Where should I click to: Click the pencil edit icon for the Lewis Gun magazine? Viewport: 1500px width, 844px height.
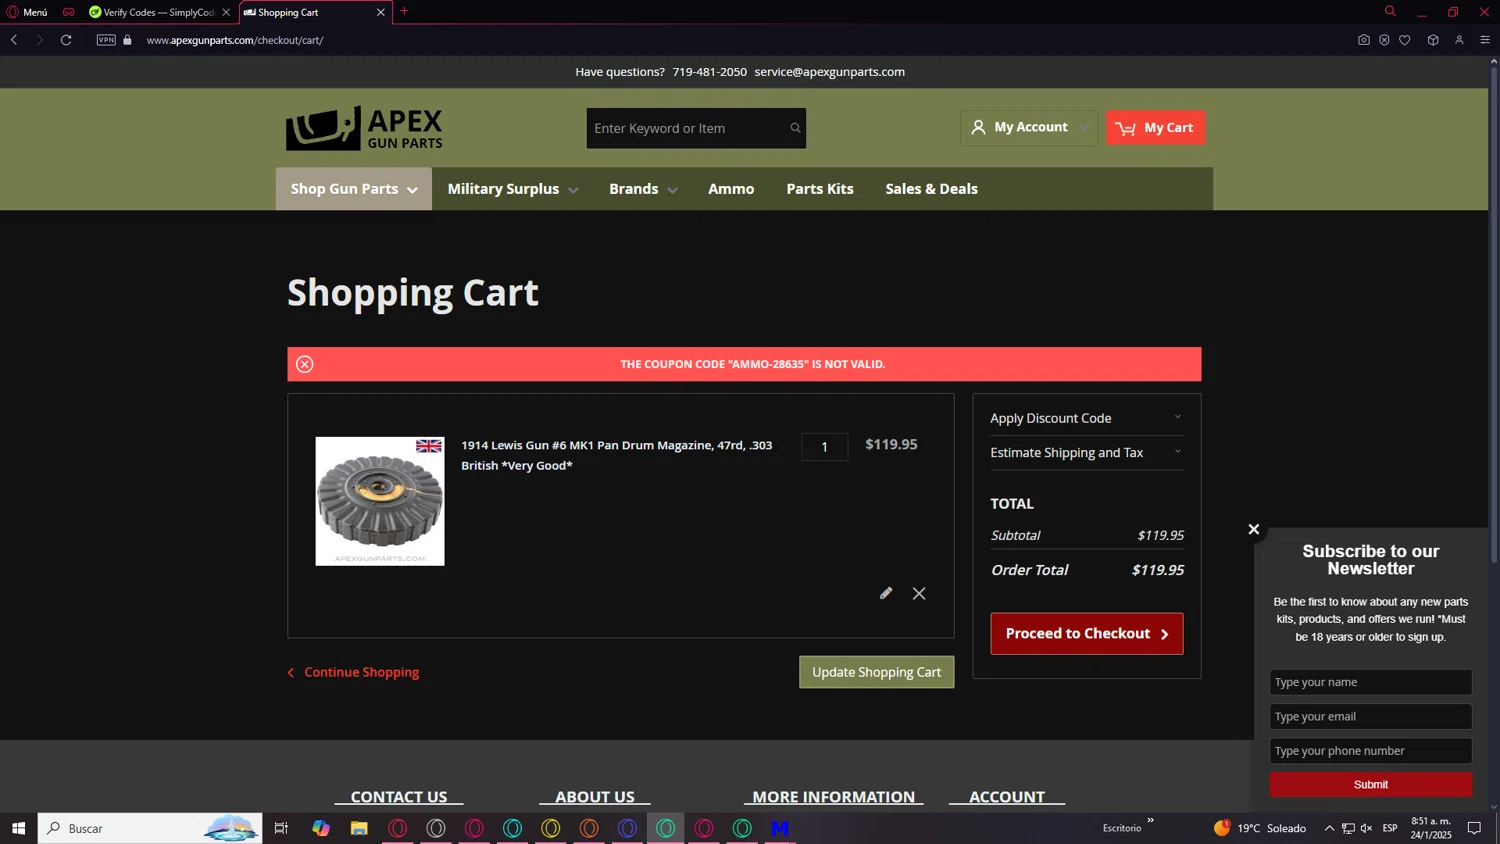tap(886, 593)
